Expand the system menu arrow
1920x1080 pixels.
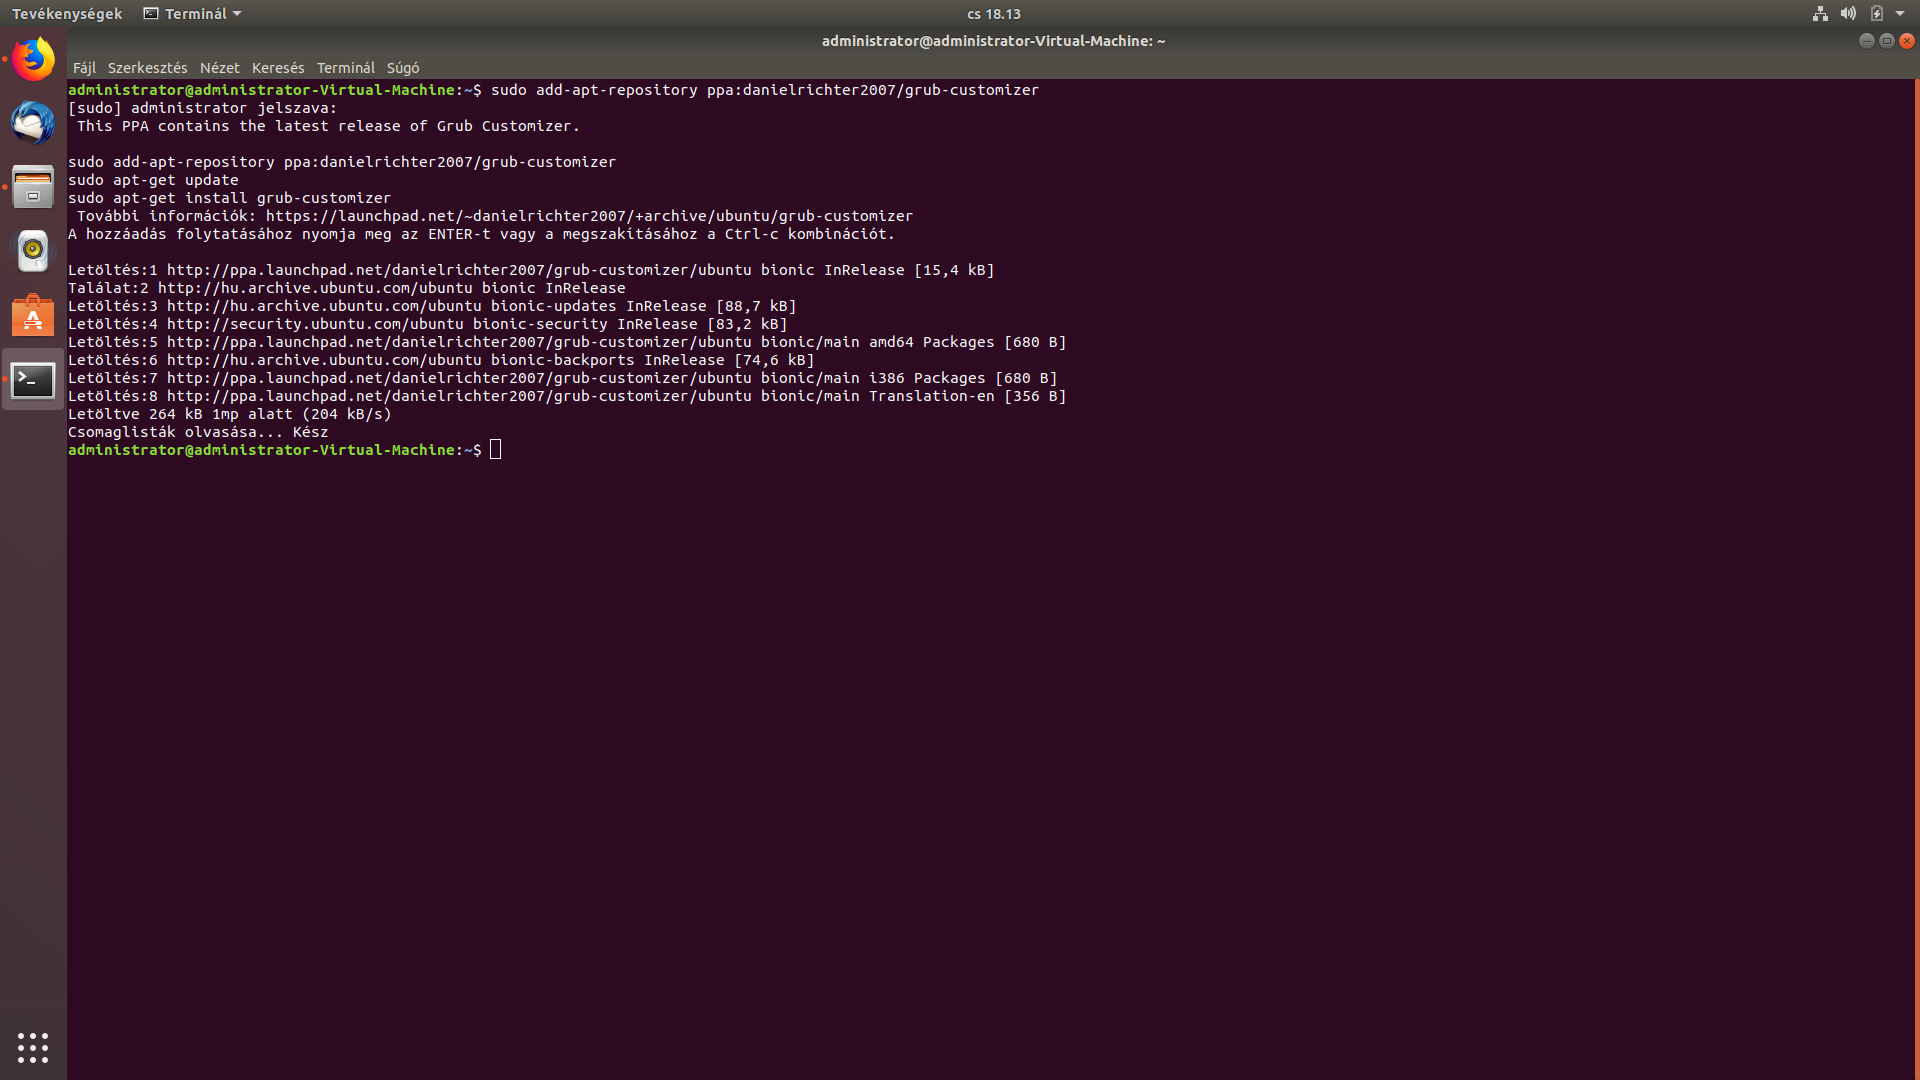1900,14
